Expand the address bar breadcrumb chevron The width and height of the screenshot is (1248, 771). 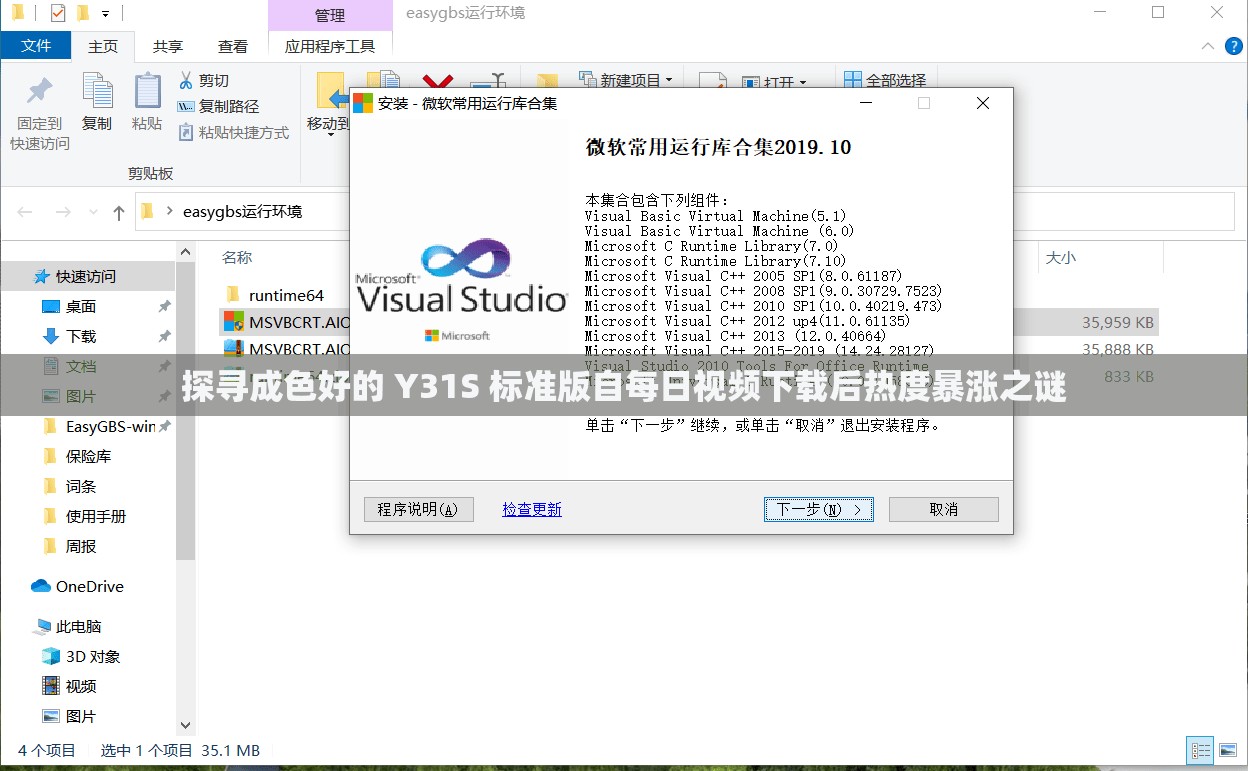170,212
